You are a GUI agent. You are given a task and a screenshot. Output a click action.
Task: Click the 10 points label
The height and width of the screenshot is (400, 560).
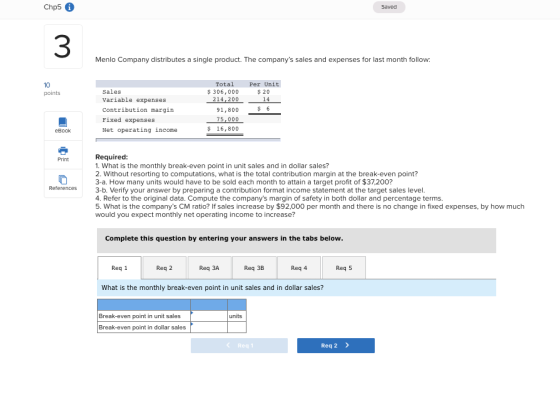(x=52, y=89)
